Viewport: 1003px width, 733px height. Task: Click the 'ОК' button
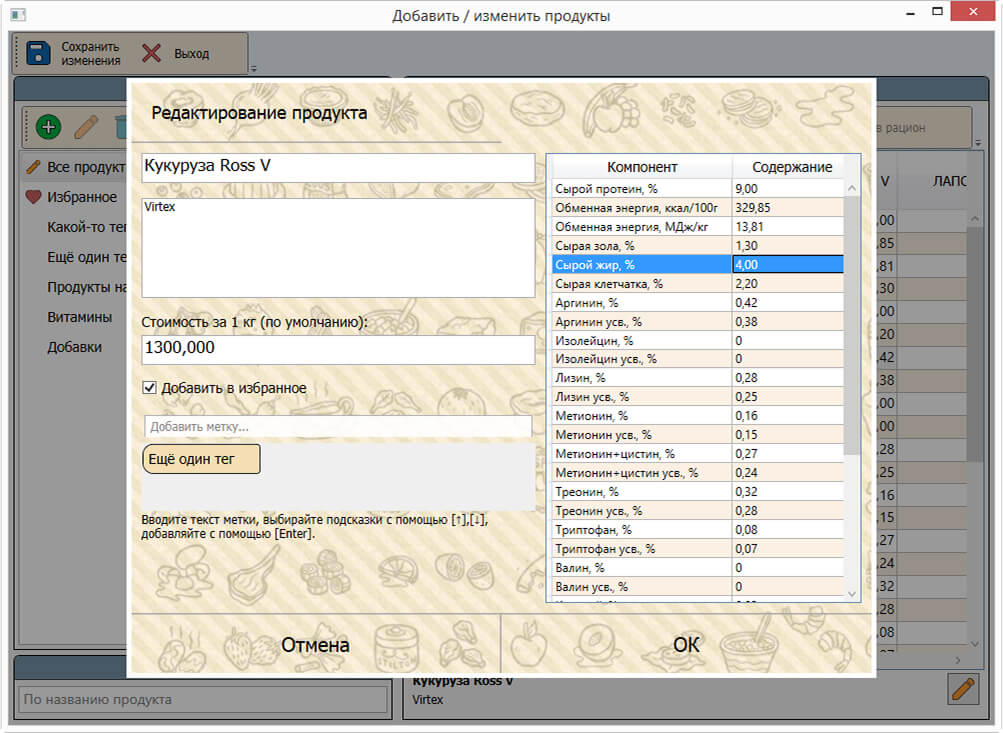click(x=686, y=644)
